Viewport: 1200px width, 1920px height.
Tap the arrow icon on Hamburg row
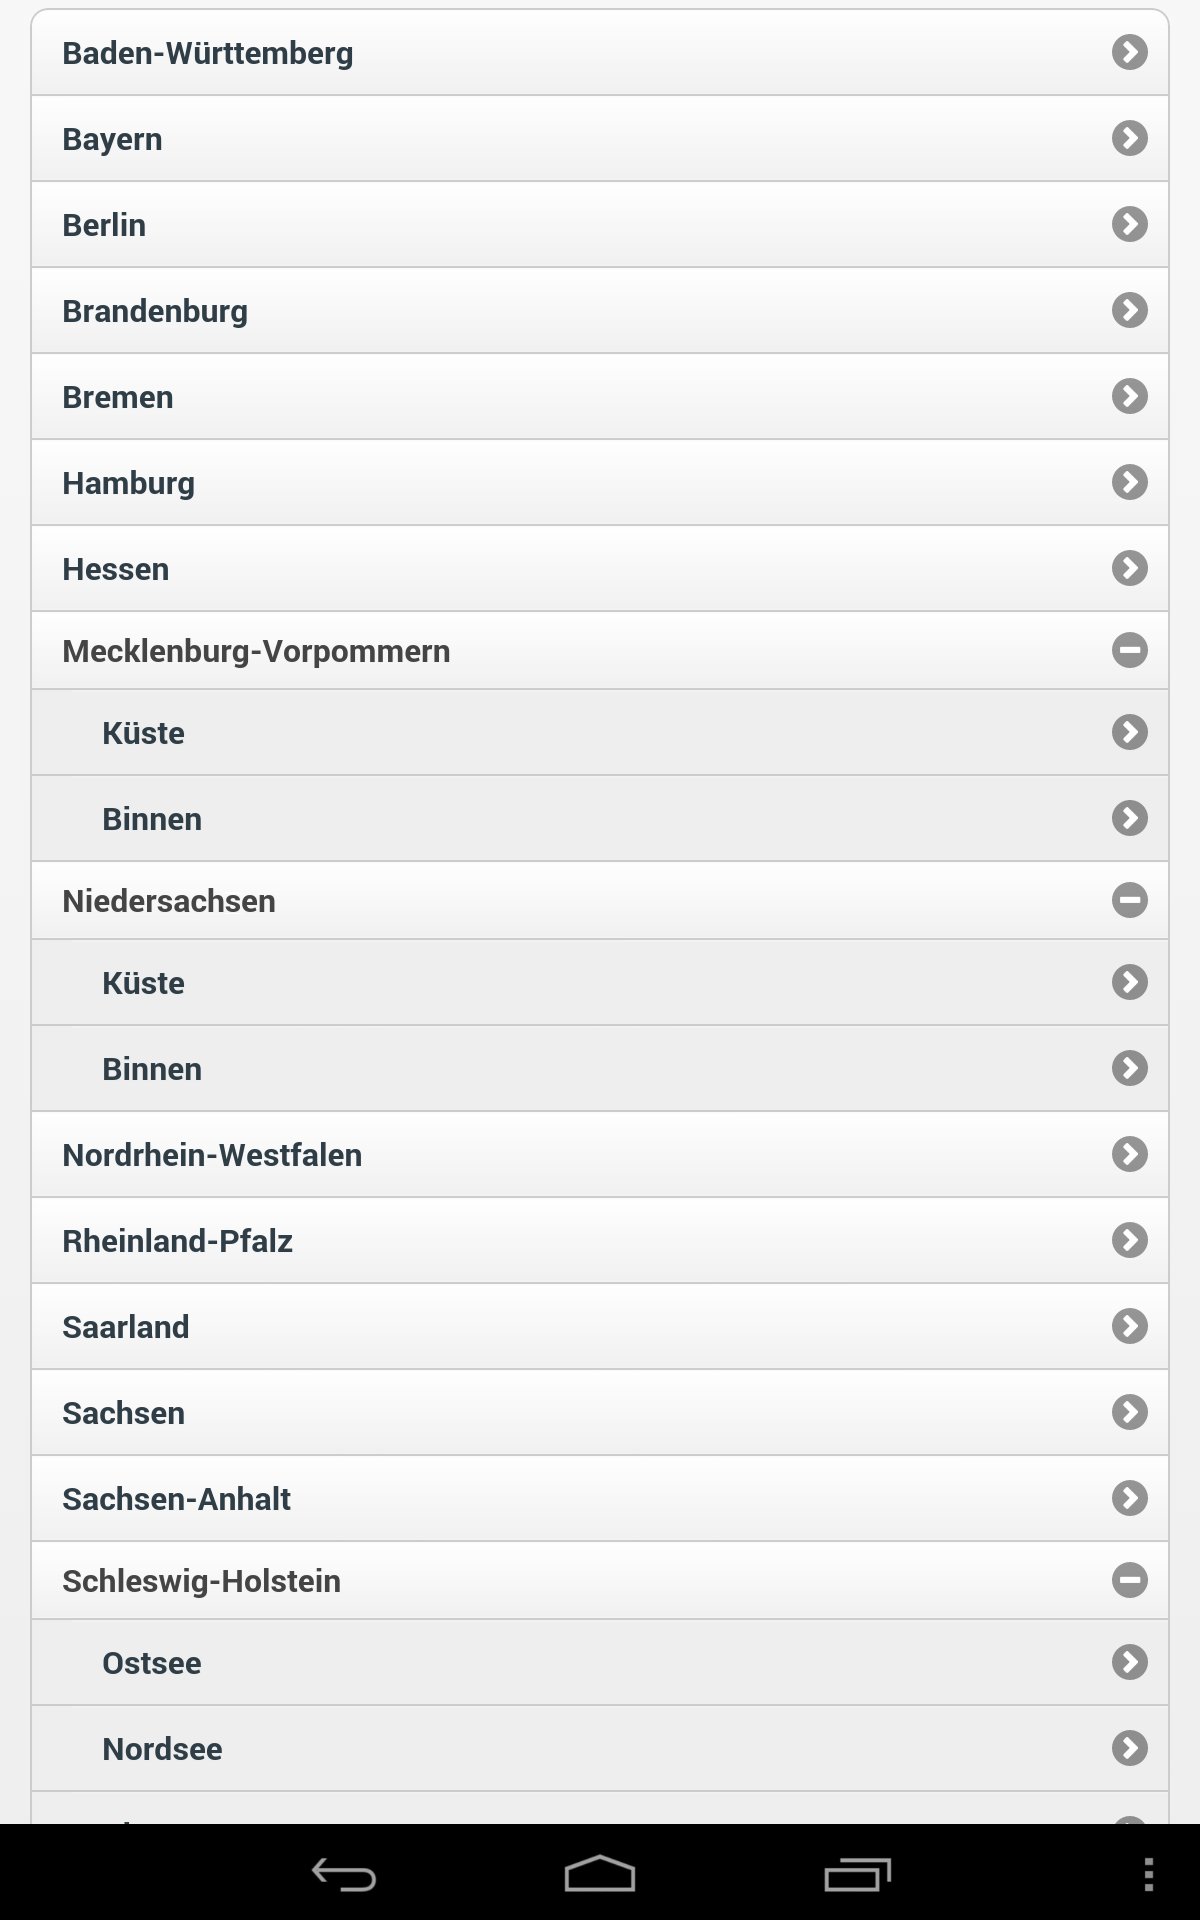(x=1129, y=482)
